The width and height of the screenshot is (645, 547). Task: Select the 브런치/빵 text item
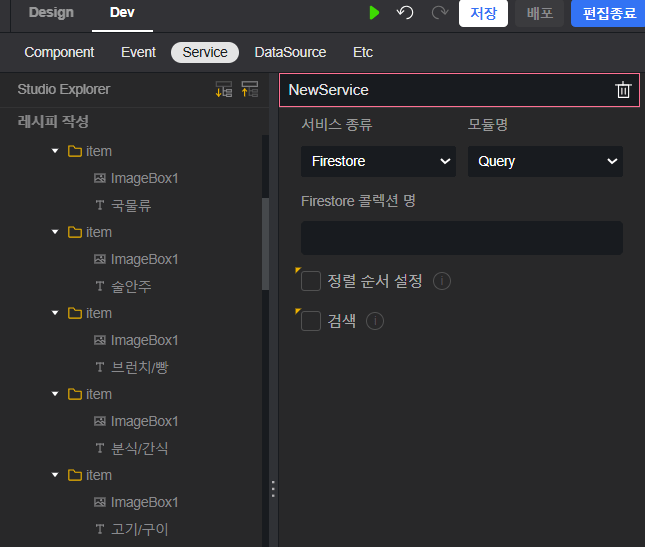tap(140, 367)
